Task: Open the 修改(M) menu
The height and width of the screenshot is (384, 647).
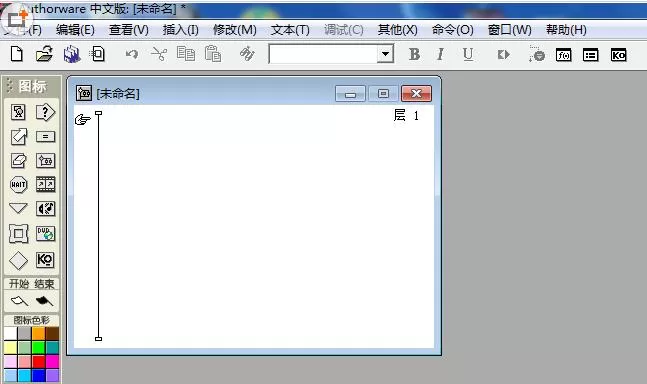Action: tap(235, 30)
